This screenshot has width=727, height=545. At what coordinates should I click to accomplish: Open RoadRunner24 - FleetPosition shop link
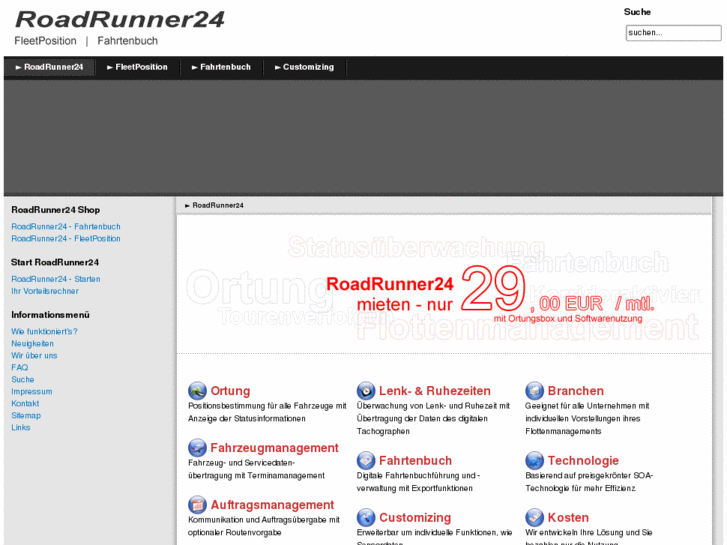click(x=66, y=238)
